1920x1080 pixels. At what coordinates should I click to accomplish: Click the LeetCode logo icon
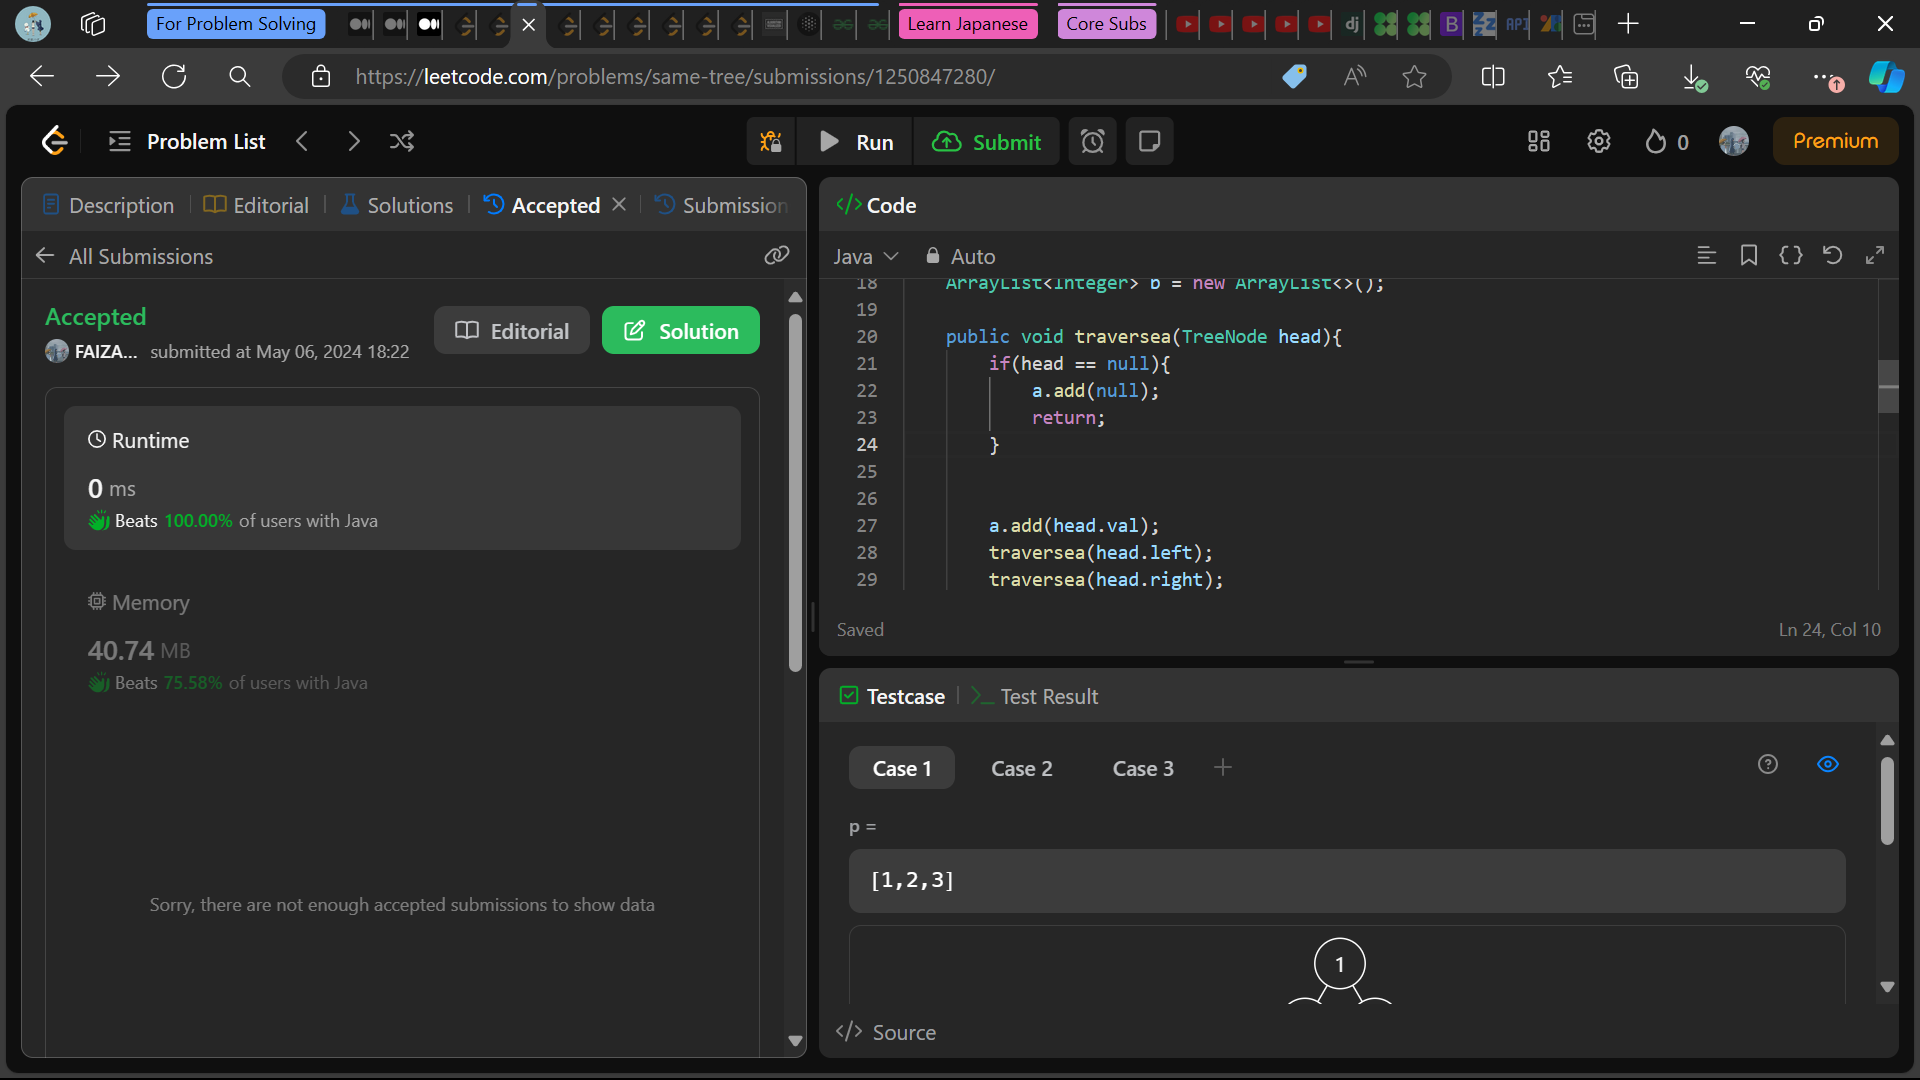point(55,141)
